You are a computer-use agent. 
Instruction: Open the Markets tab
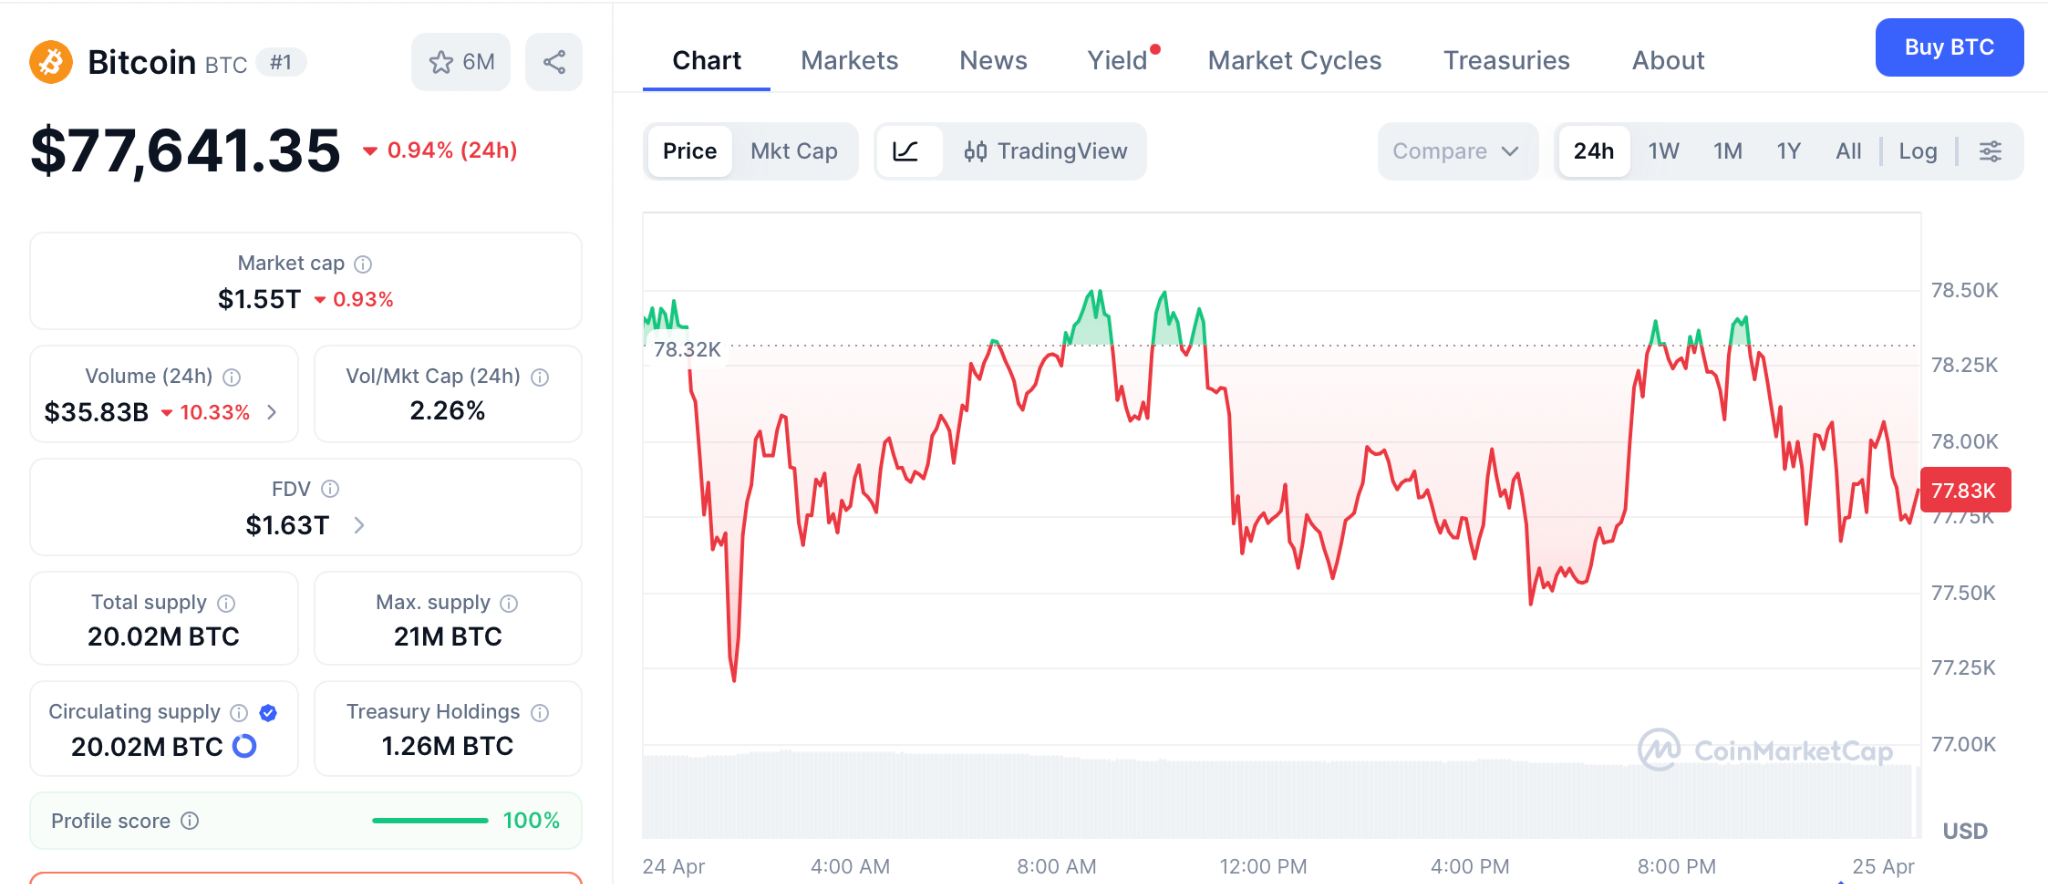click(x=849, y=61)
